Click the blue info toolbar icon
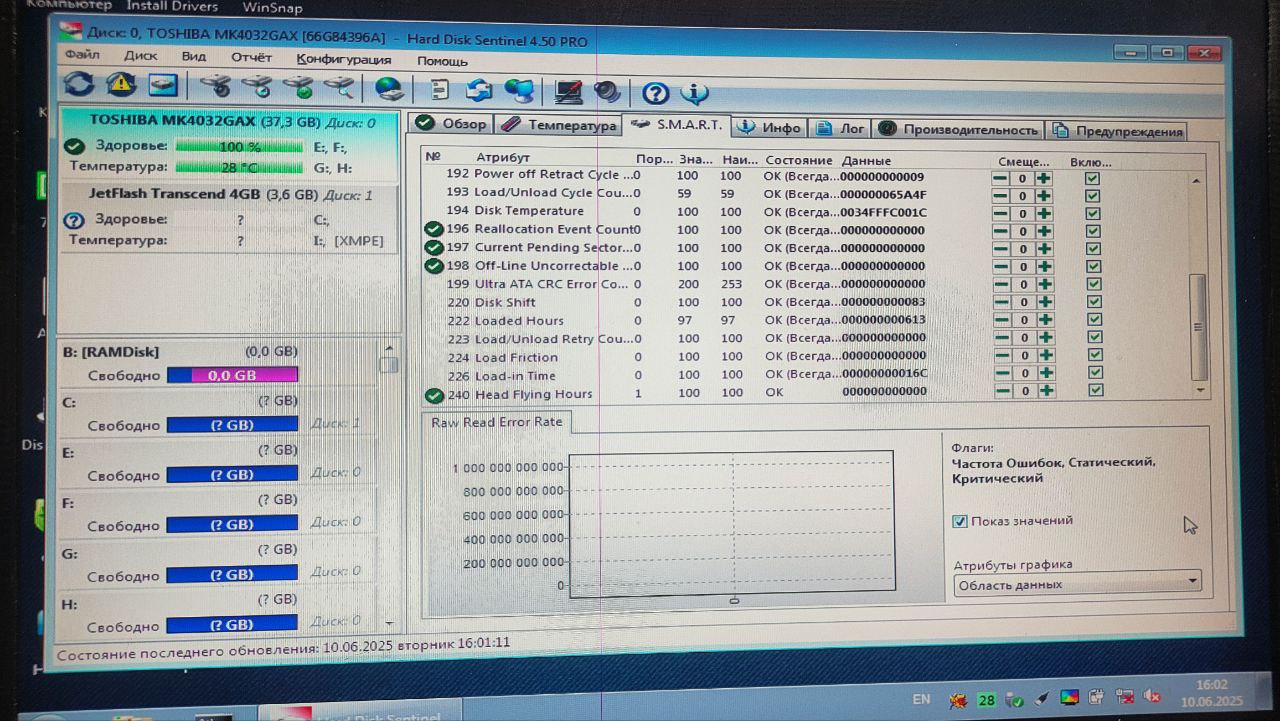The height and width of the screenshot is (721, 1280). [694, 94]
